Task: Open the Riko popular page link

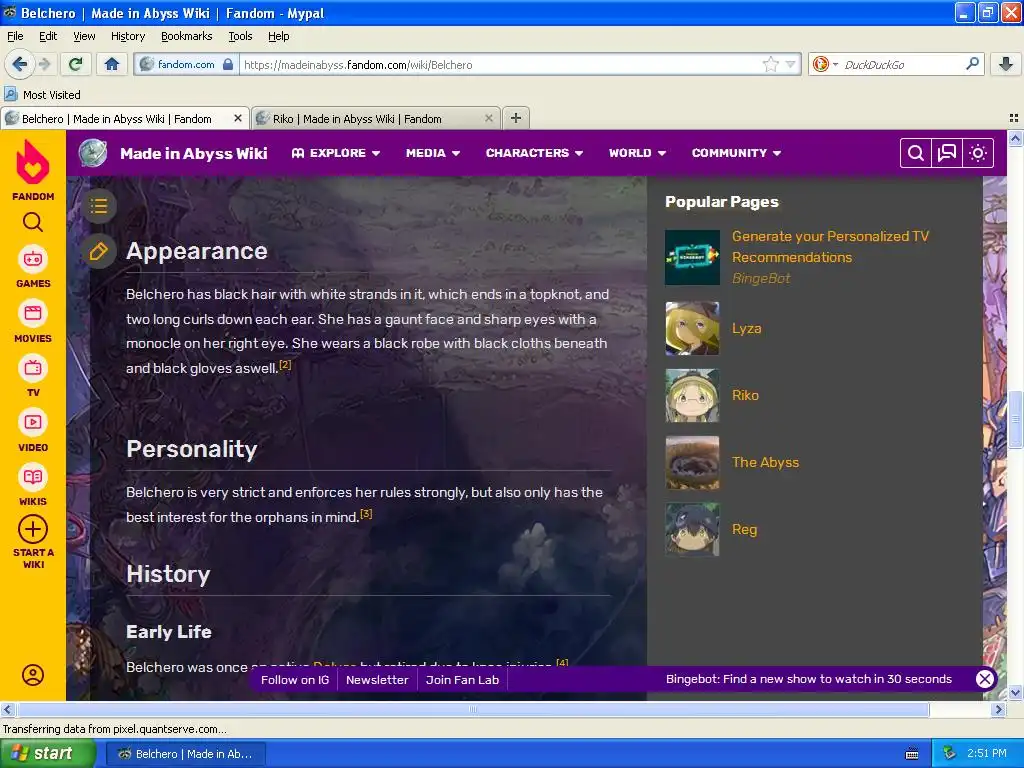Action: [745, 395]
